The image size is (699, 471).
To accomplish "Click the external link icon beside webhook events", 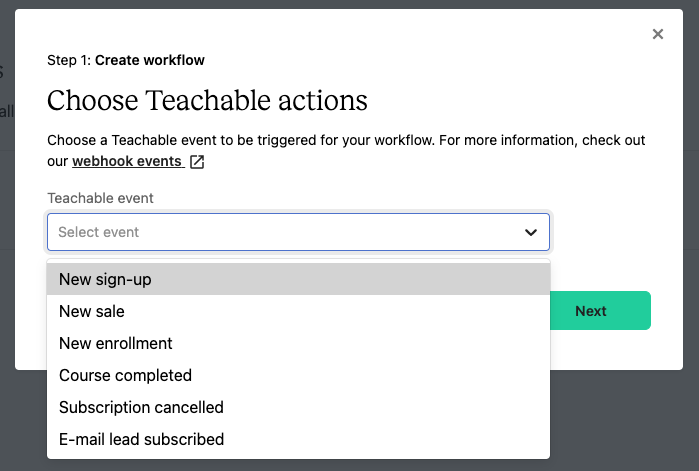I will click(x=197, y=162).
